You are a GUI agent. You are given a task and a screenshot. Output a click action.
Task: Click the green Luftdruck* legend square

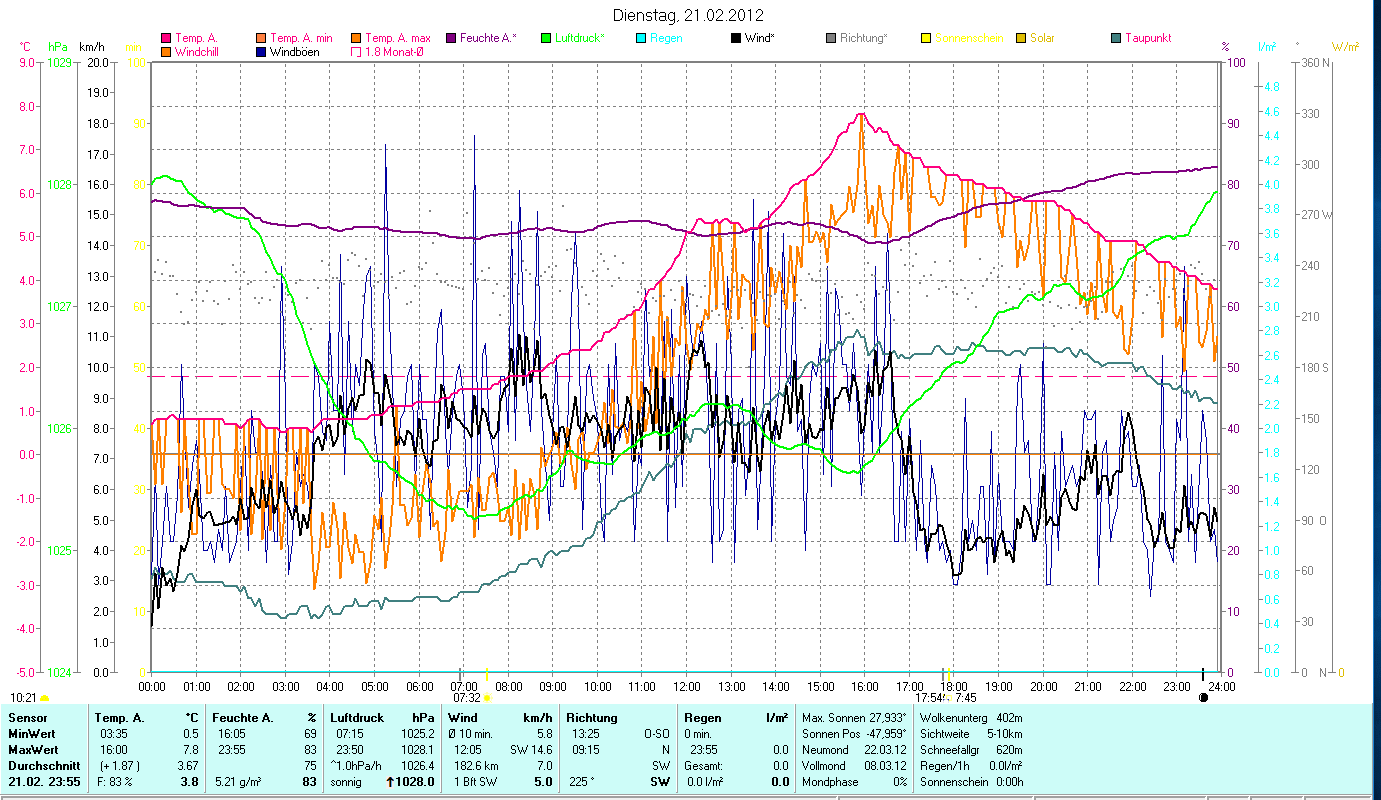[x=546, y=39]
